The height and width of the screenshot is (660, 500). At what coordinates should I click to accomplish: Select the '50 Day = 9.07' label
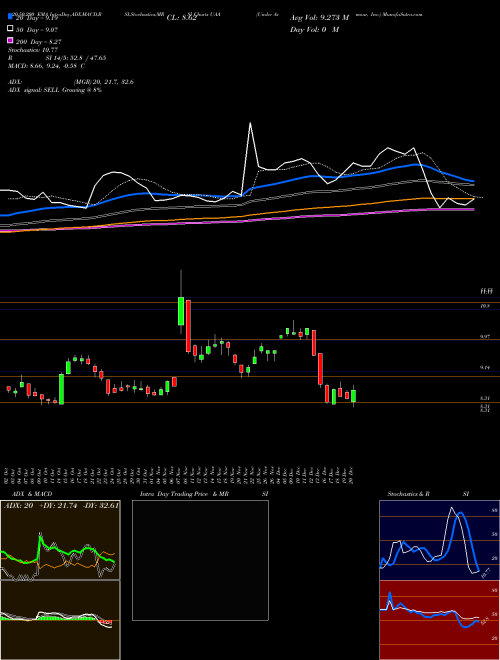(37, 30)
